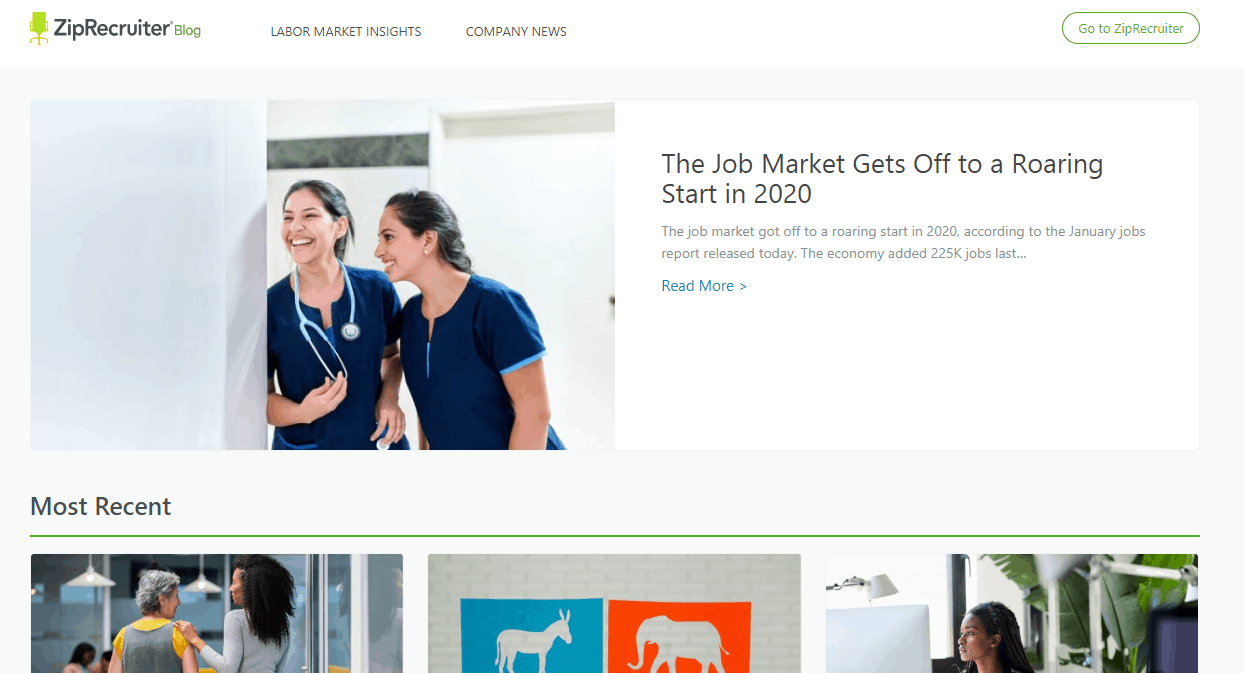Click the Go to ZipRecruiter button
Screen dimensions: 1244x673
1130,28
